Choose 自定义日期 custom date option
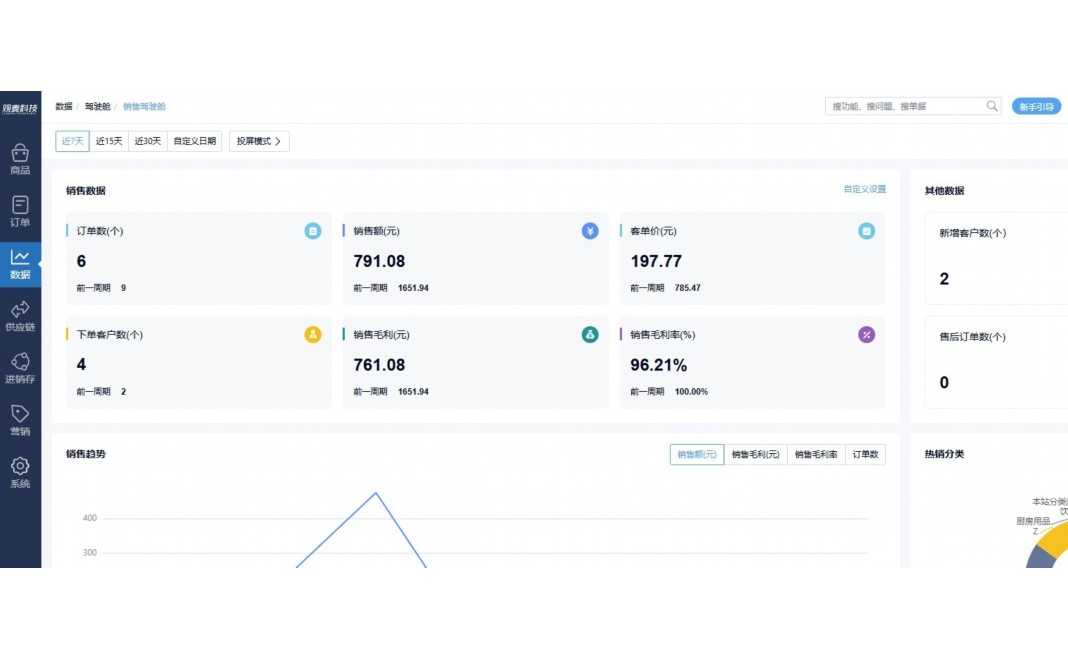1068x659 pixels. point(195,141)
